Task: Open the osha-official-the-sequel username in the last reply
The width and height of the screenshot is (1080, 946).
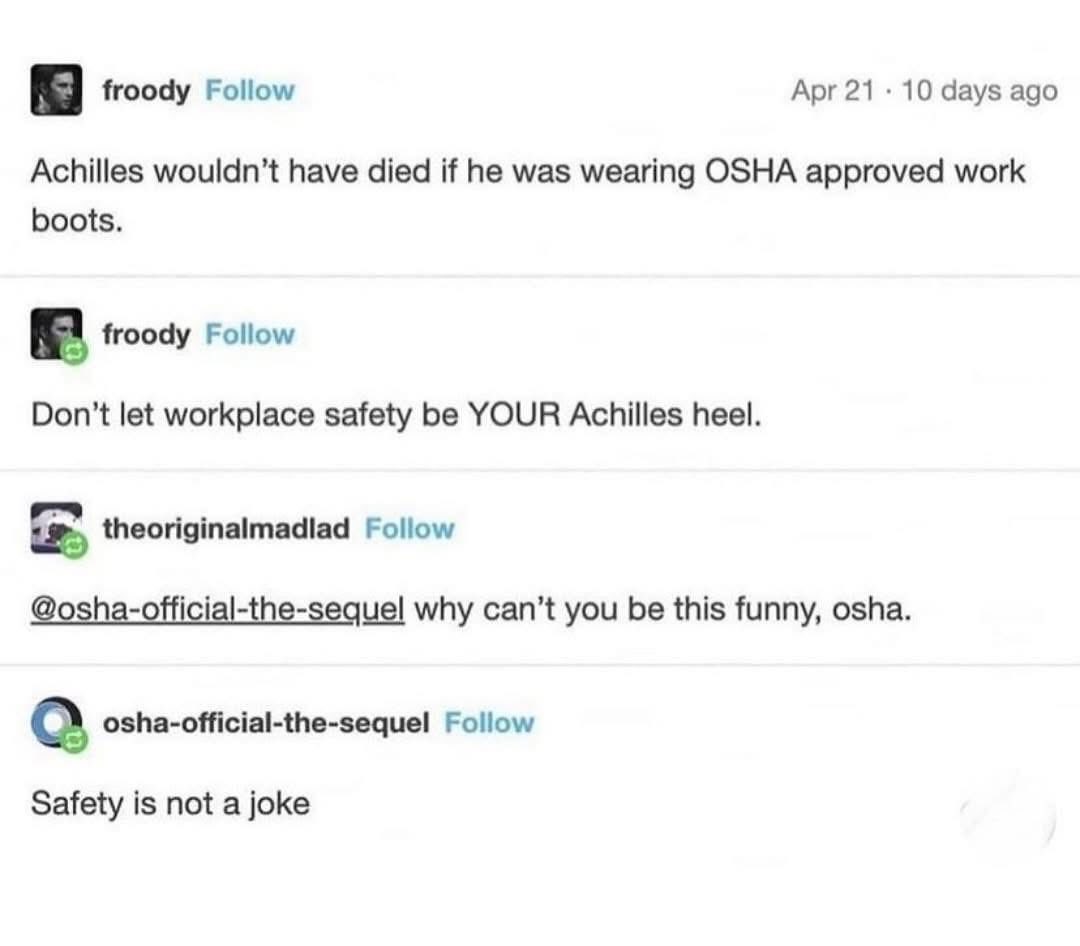Action: click(267, 722)
